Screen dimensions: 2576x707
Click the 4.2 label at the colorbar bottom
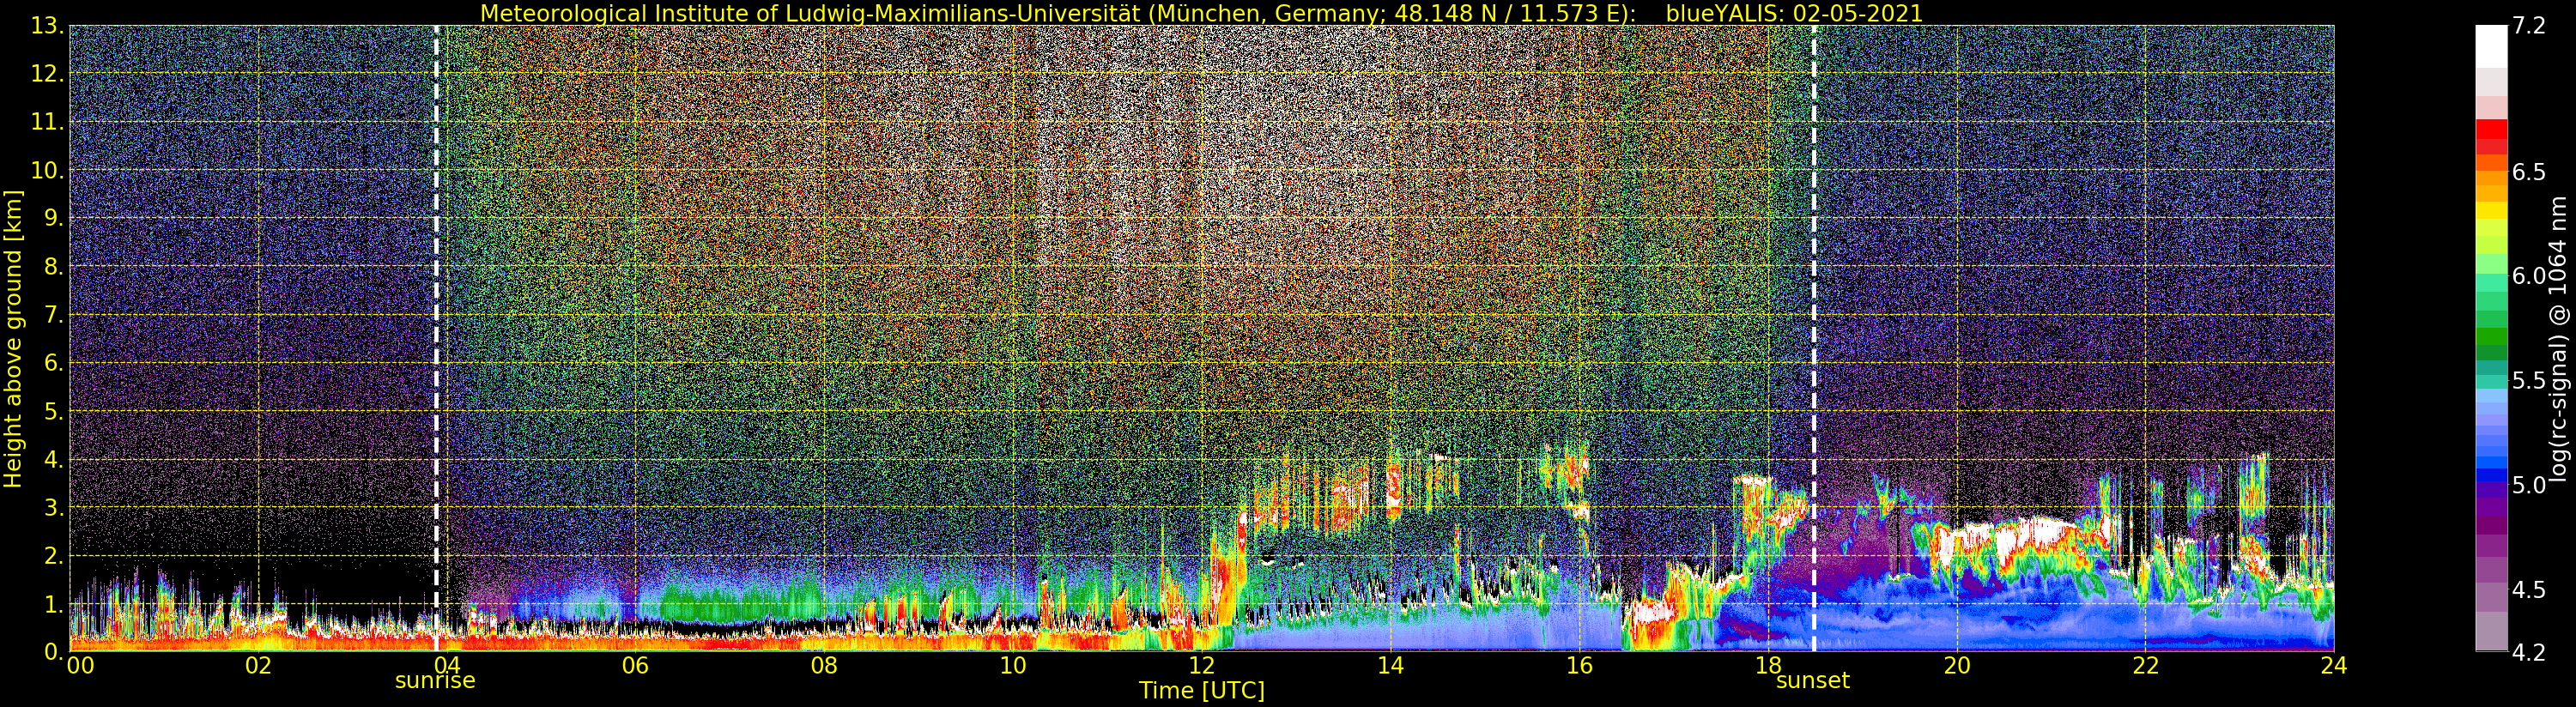pyautogui.click(x=2529, y=652)
